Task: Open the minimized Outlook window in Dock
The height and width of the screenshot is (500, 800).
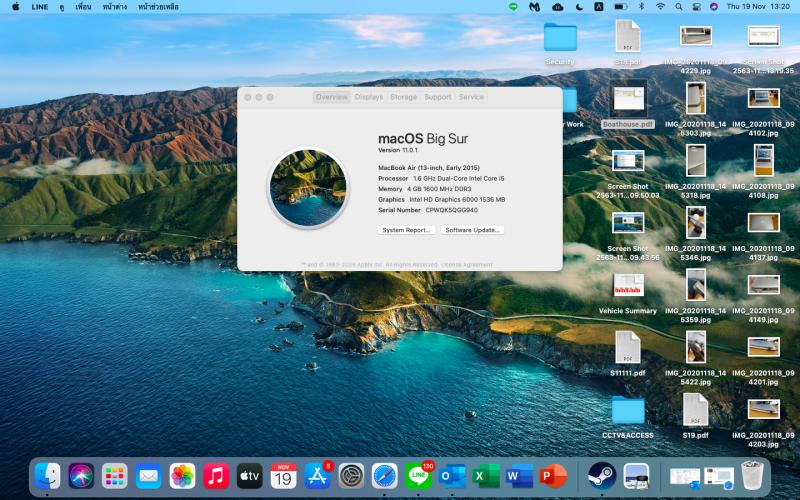Action: click(684, 477)
